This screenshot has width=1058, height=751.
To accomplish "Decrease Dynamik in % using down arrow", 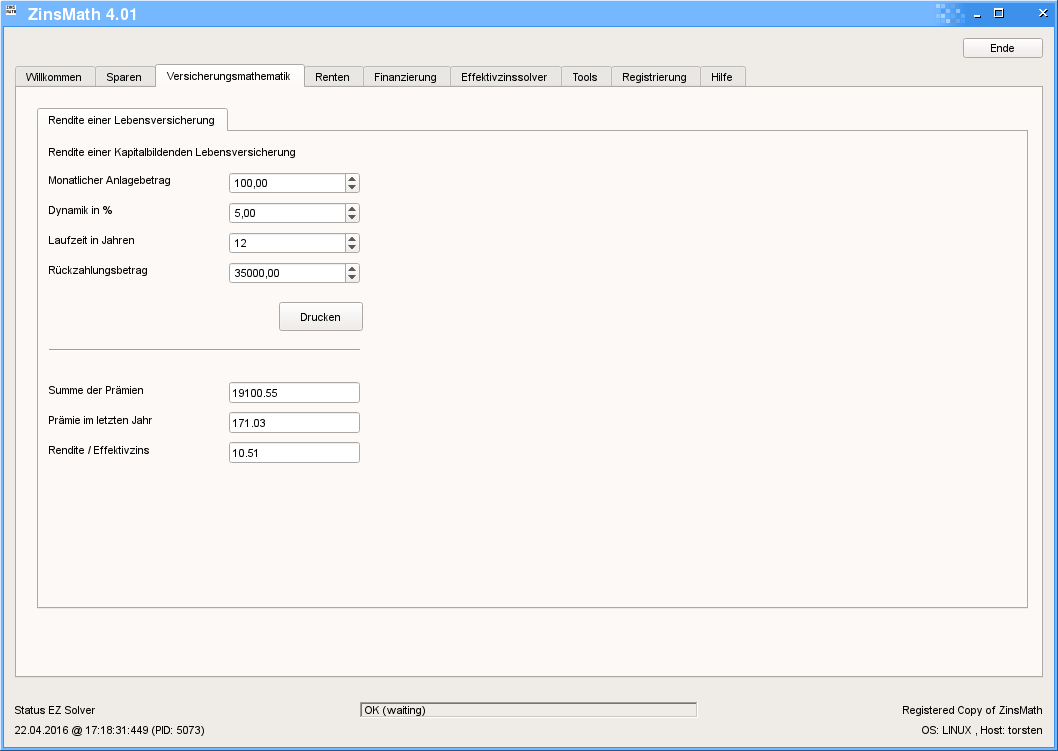I will coord(352,217).
